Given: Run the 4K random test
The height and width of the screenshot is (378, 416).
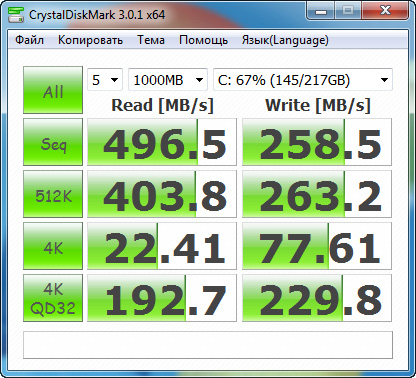Looking at the screenshot, I should click(x=53, y=246).
